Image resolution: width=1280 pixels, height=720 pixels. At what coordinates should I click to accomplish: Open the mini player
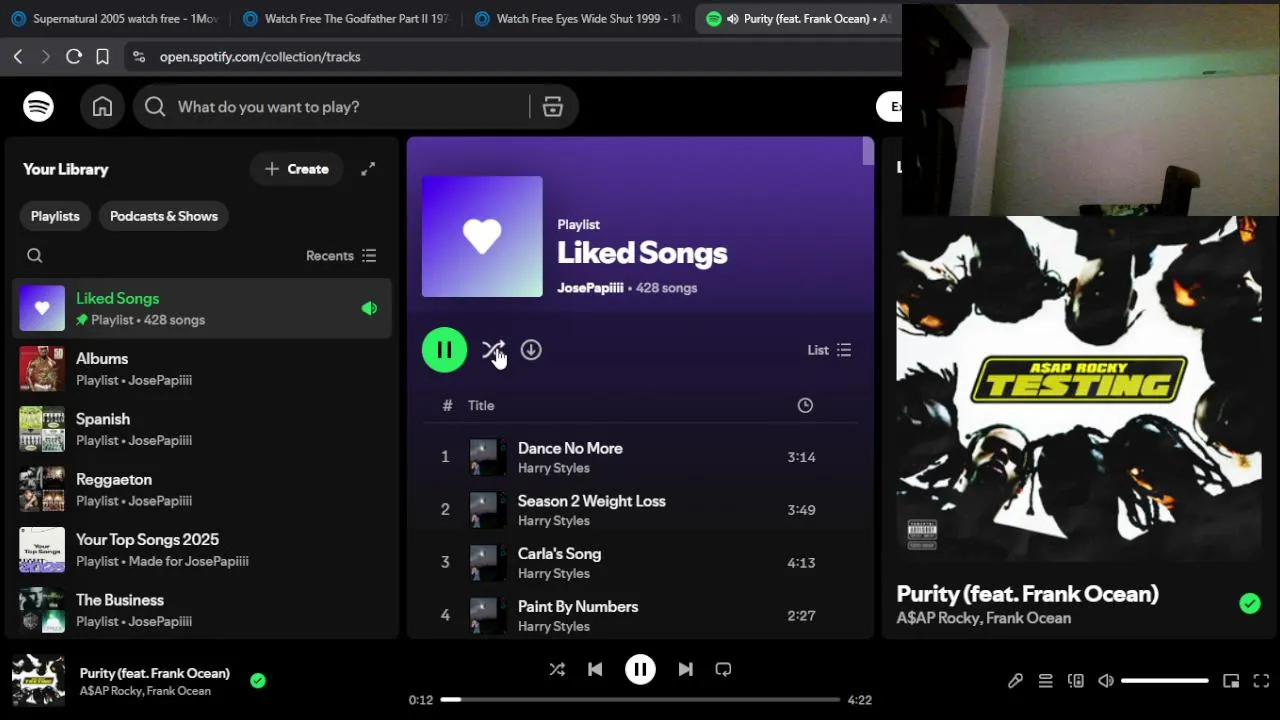pyautogui.click(x=1231, y=681)
